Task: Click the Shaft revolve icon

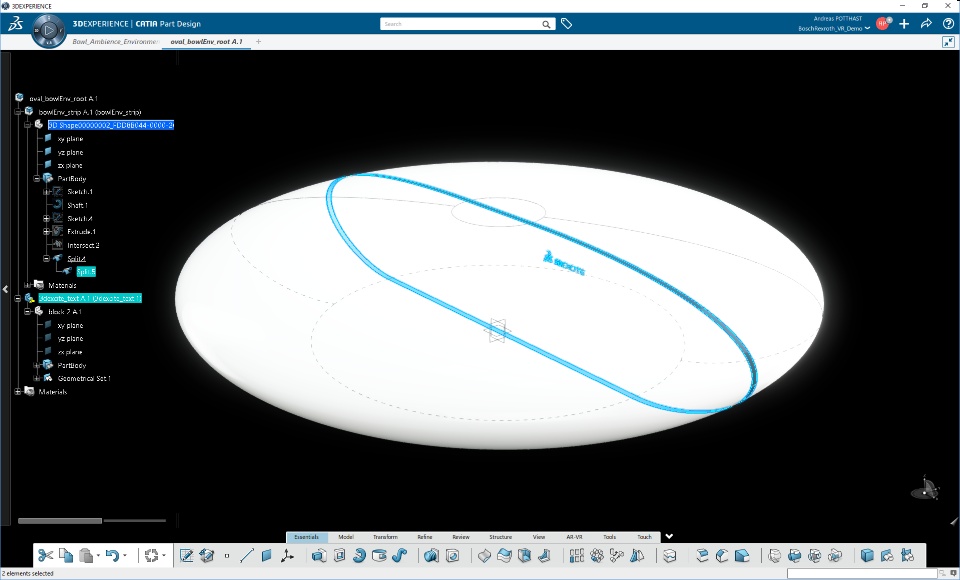Action: 359,556
